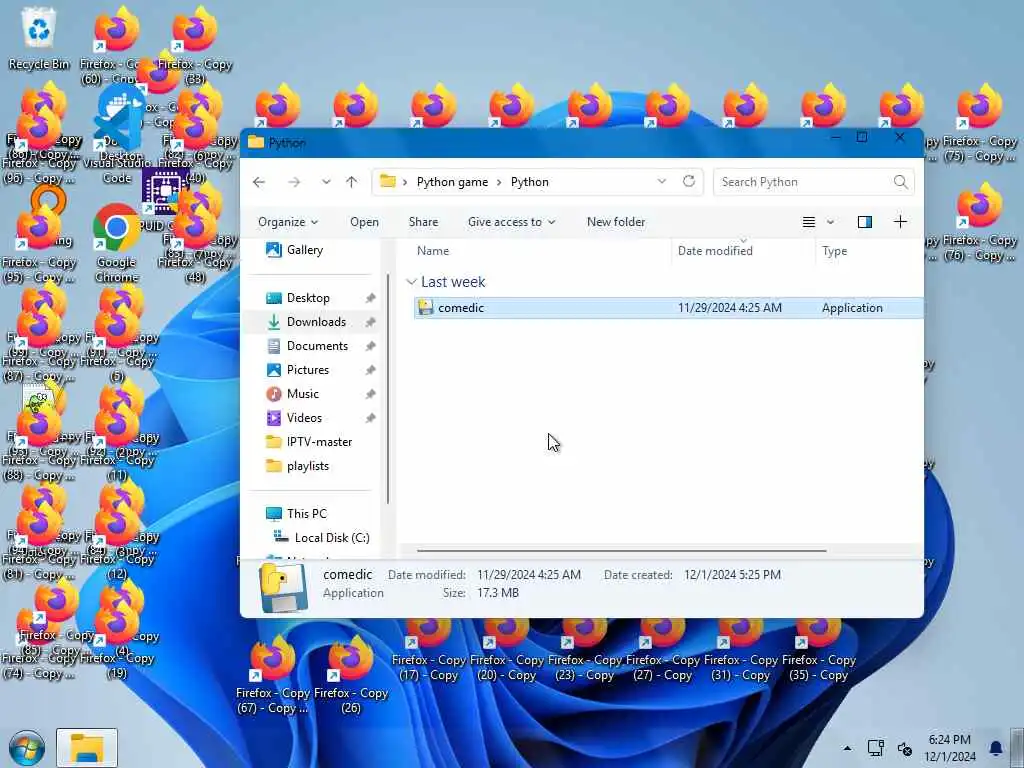Click the plus icon in command bar
The height and width of the screenshot is (768, 1024).
point(901,222)
